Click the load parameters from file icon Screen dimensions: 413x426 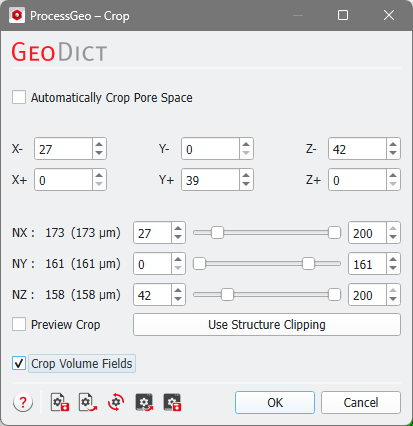(x=88, y=402)
